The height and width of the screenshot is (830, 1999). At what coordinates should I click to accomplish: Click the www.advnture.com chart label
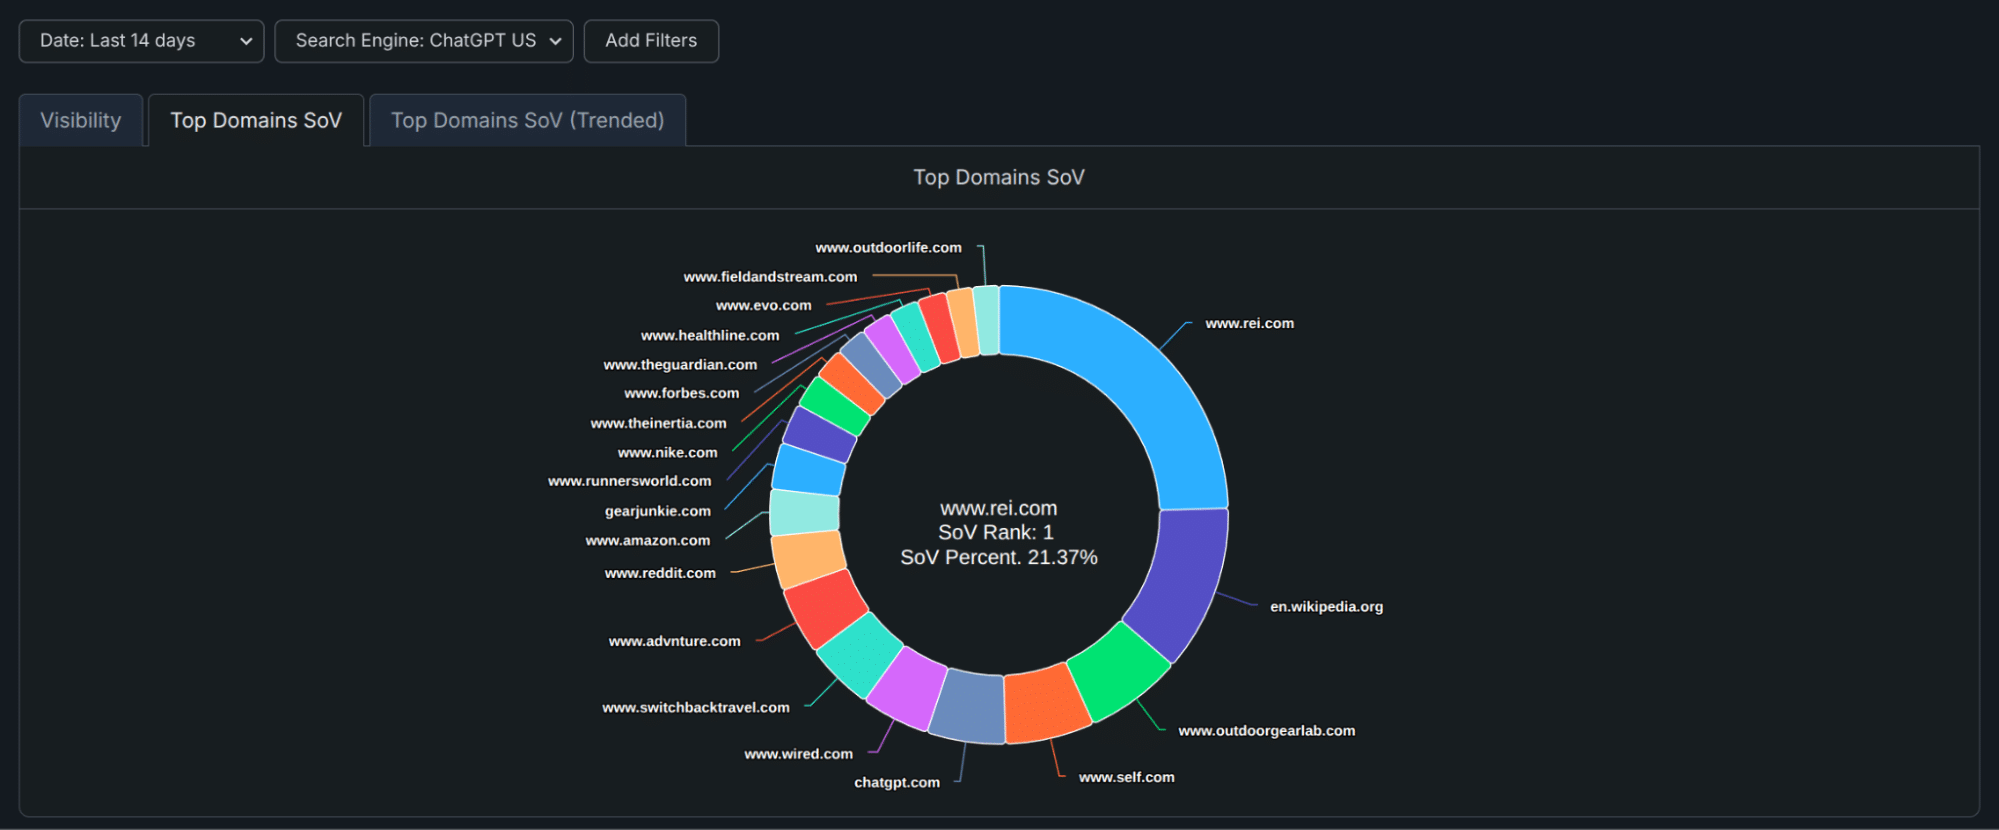click(675, 641)
